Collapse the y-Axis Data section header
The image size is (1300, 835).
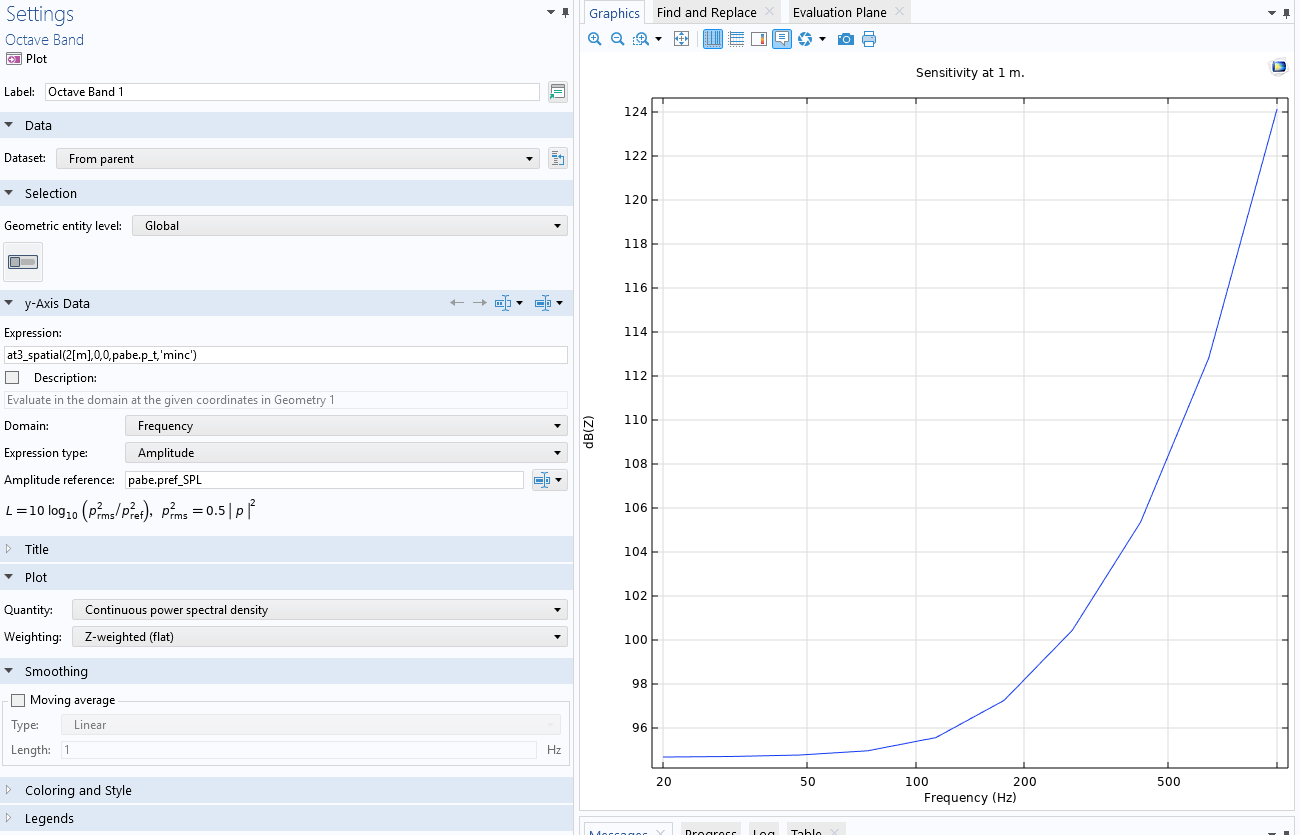(x=57, y=303)
